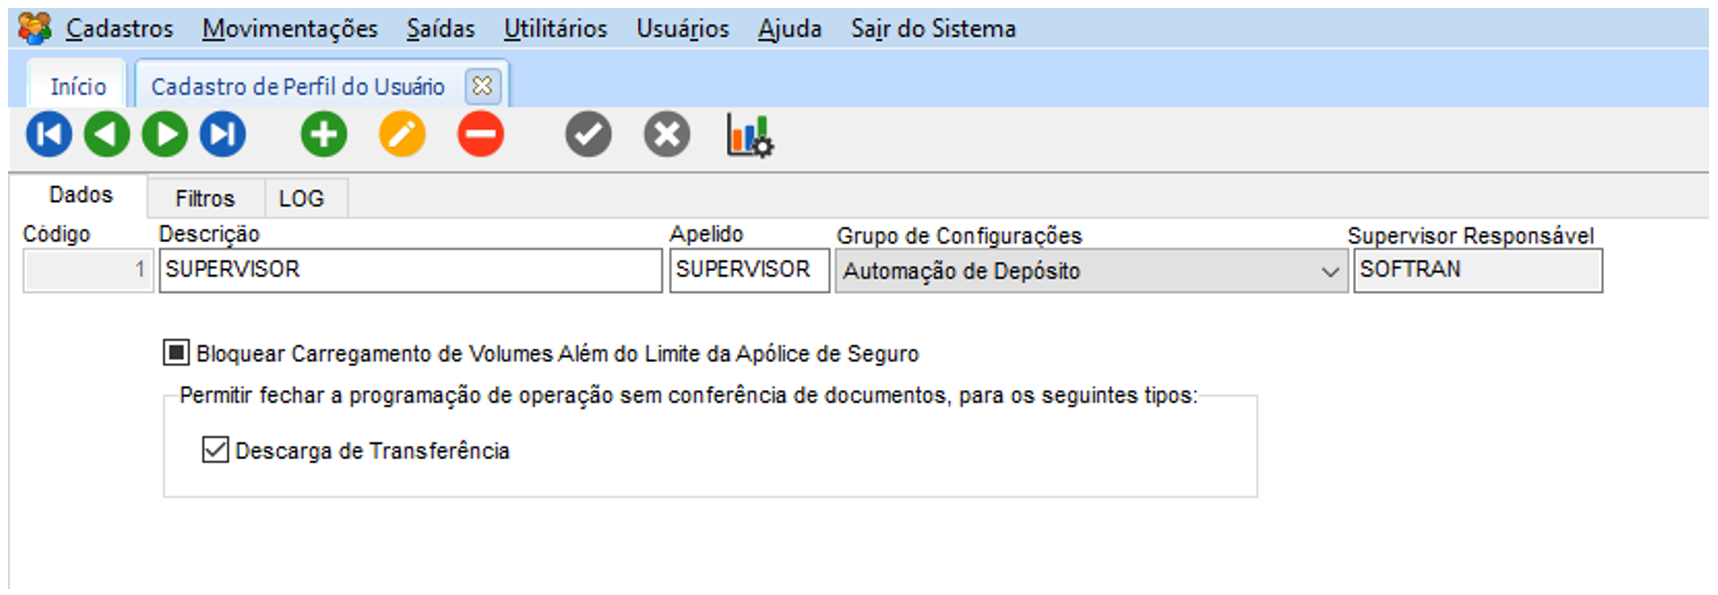Close Cadastro de Perfil do Usuário tab

pos(482,86)
